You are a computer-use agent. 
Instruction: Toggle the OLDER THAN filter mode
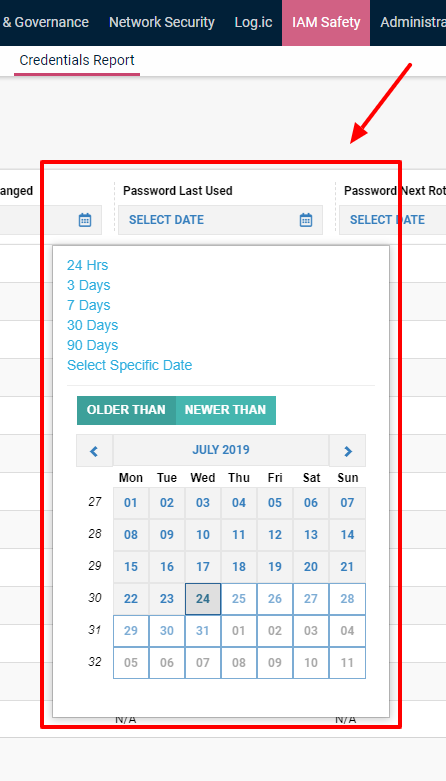126,410
